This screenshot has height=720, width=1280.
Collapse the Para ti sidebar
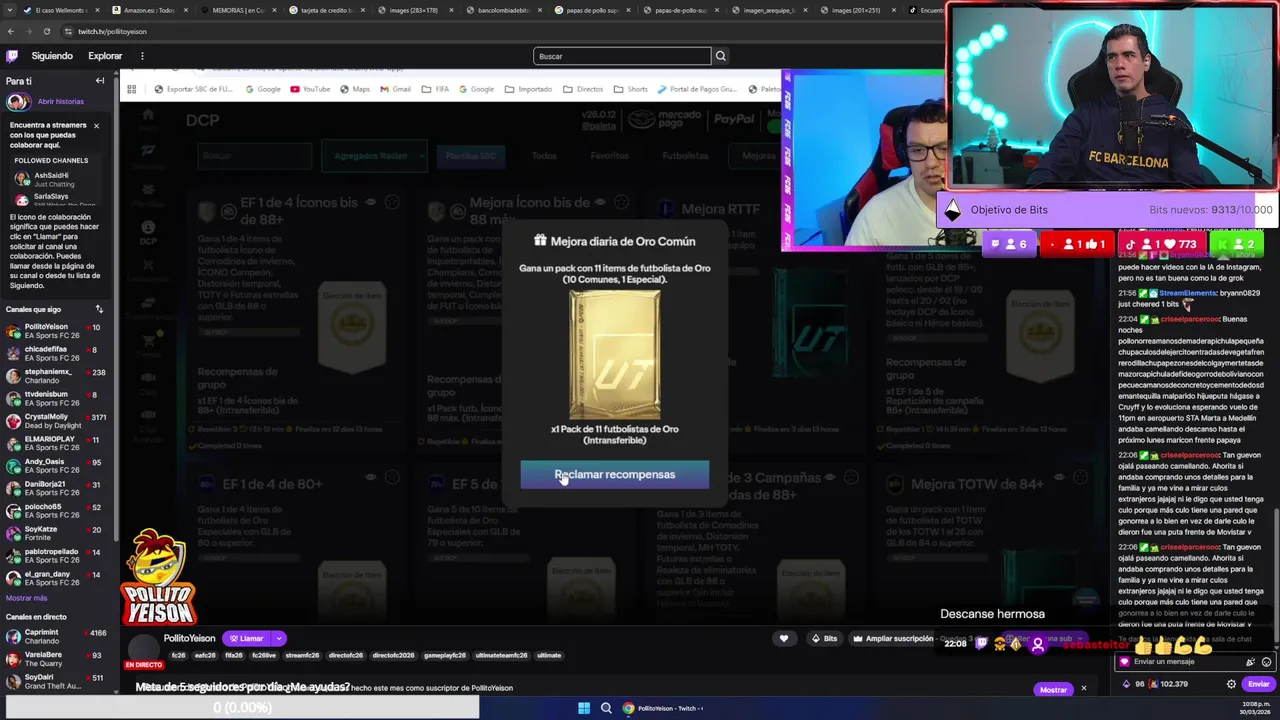point(99,81)
